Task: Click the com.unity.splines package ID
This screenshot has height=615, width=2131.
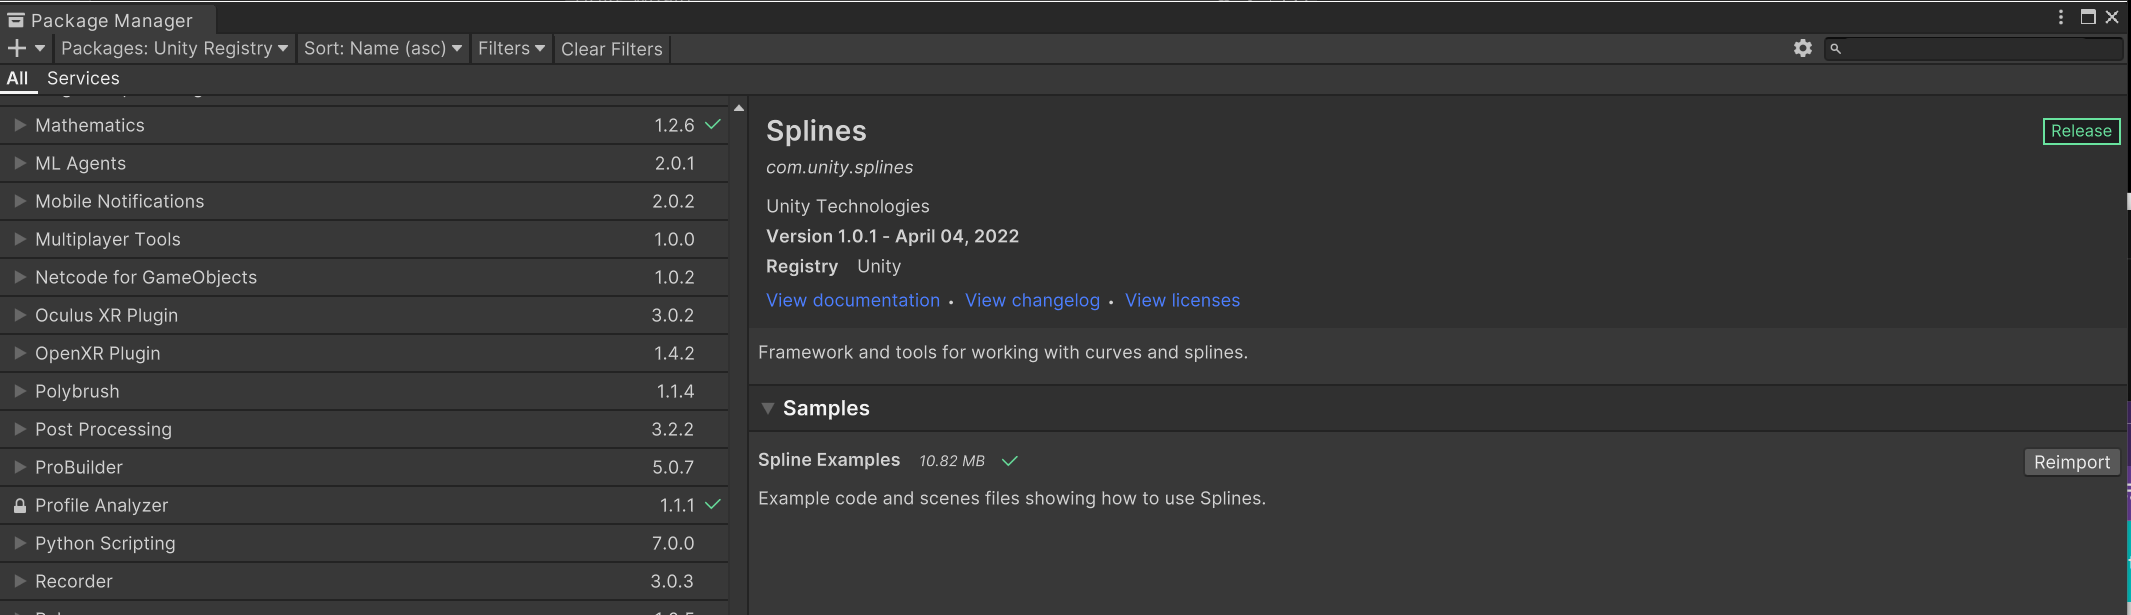Action: (839, 167)
